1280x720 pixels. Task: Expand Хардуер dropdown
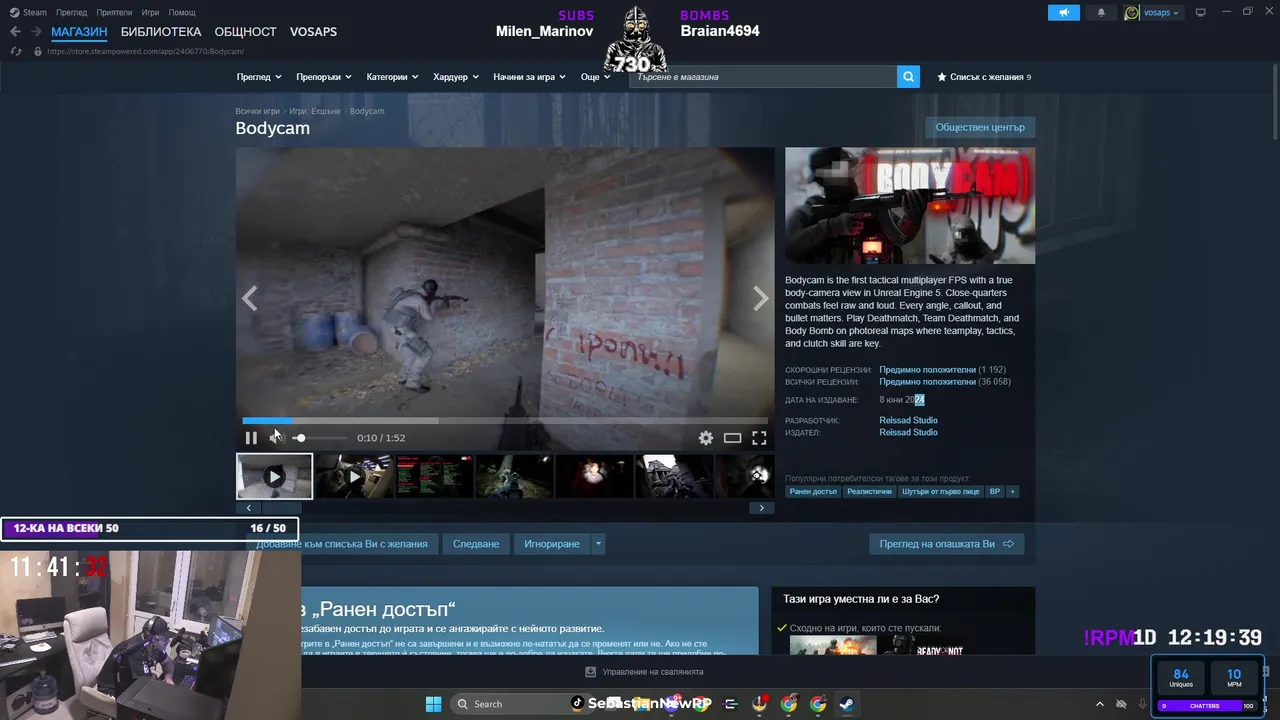(x=456, y=77)
